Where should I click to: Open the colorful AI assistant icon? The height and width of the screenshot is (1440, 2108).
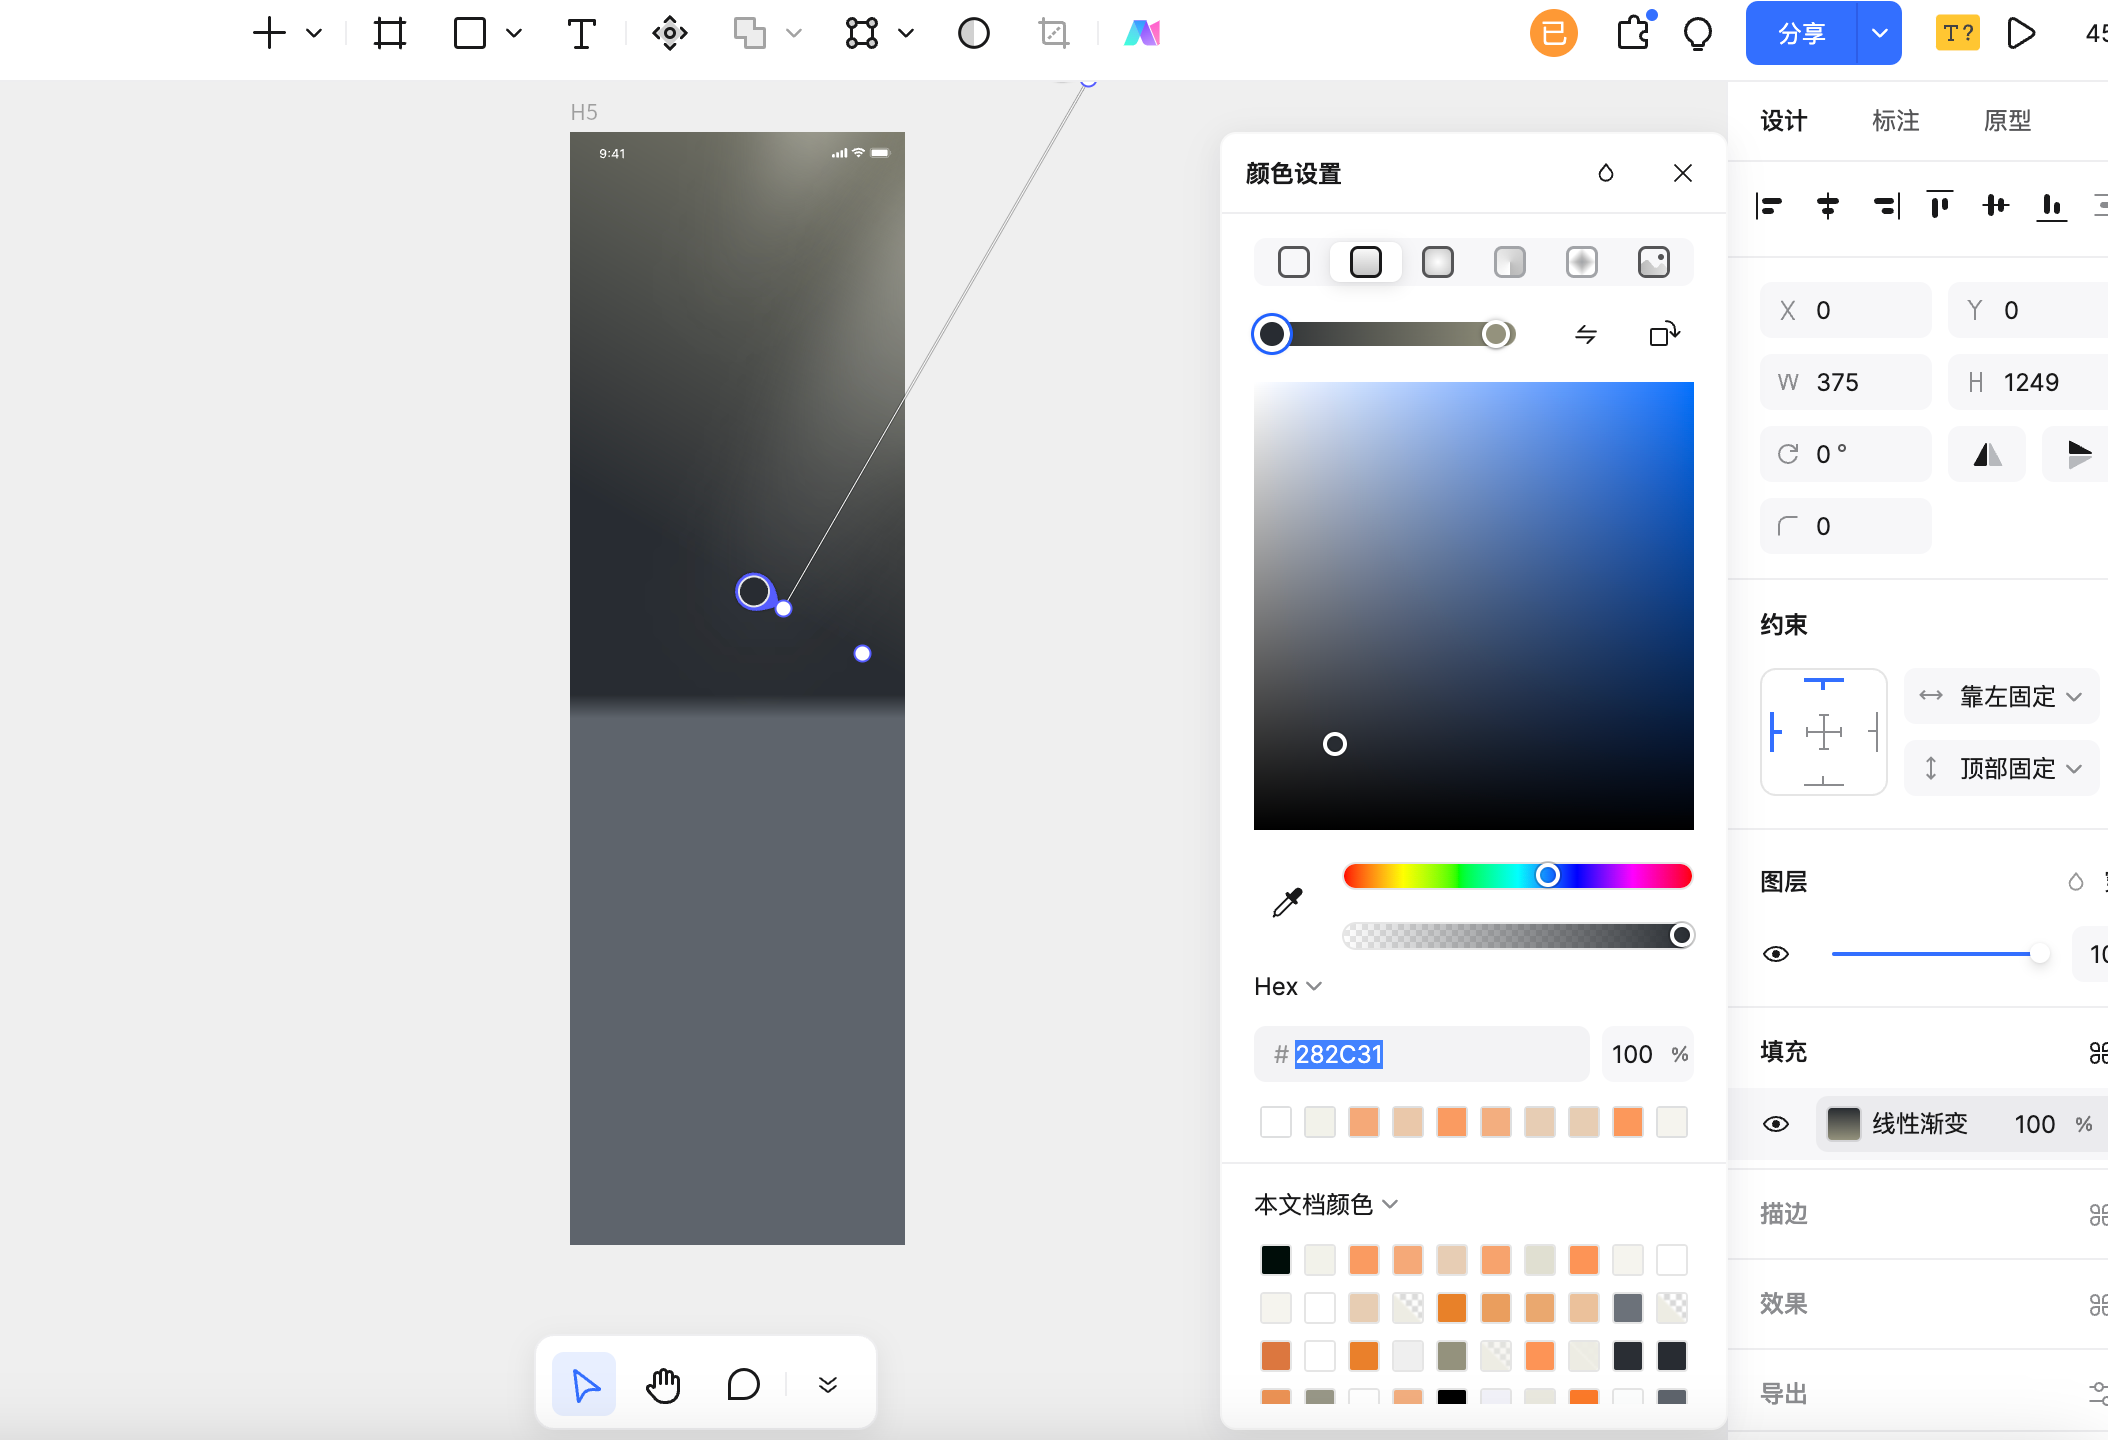tap(1141, 33)
